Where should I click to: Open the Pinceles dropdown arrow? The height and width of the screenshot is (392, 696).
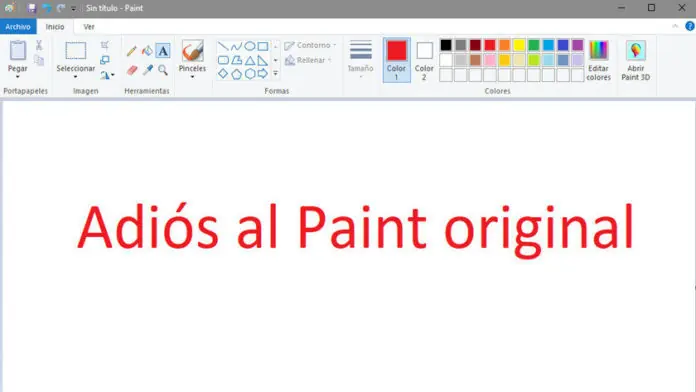[x=192, y=77]
